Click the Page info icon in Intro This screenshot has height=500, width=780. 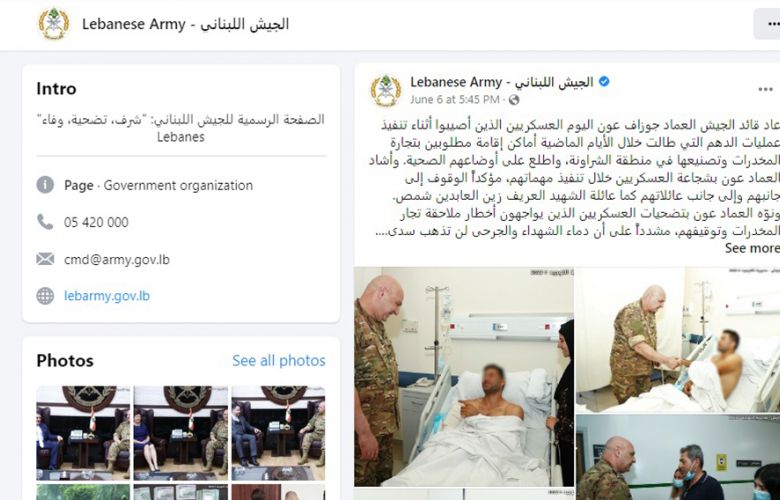(x=45, y=185)
